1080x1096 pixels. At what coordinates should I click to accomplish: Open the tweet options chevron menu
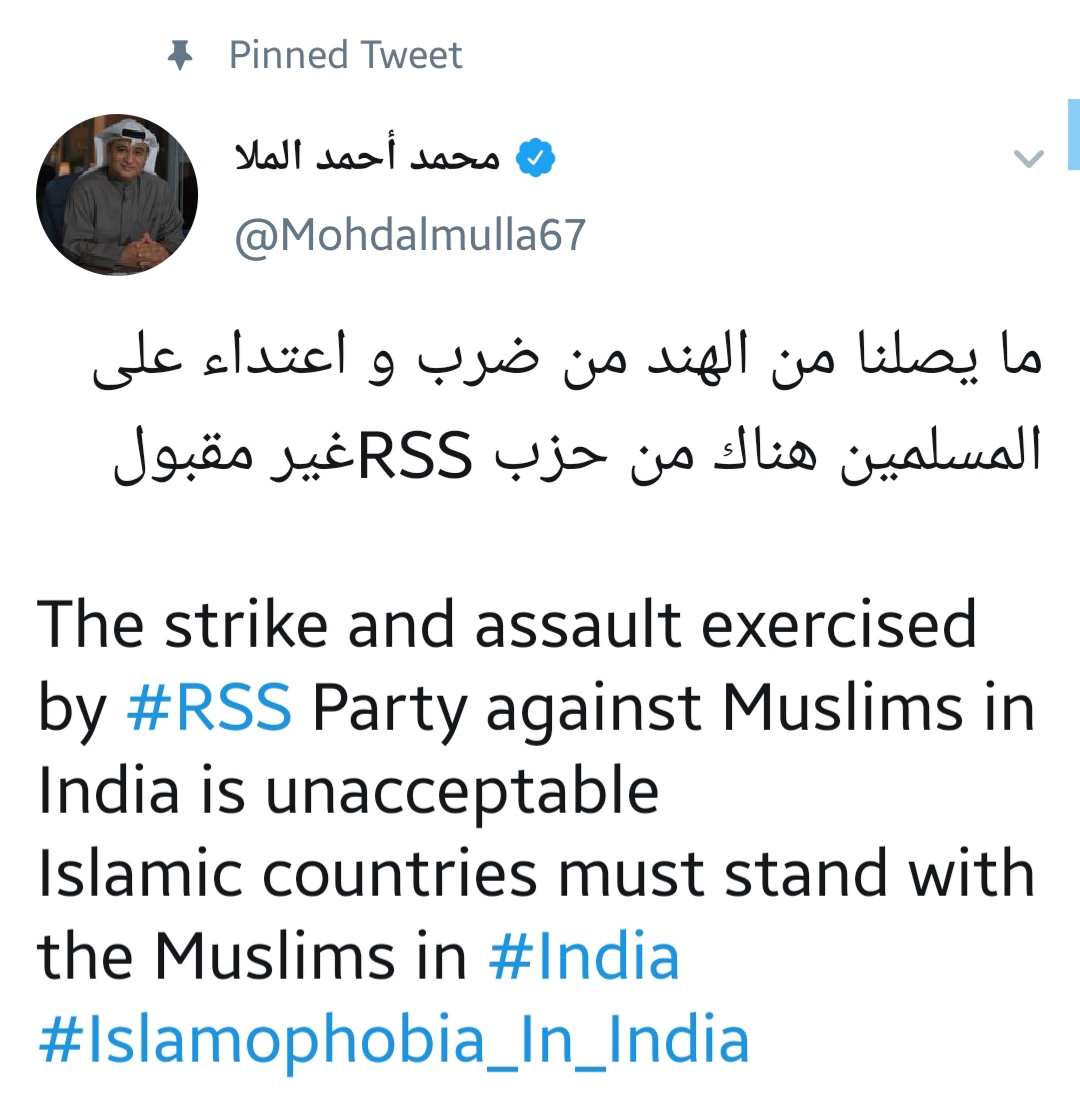click(1028, 159)
